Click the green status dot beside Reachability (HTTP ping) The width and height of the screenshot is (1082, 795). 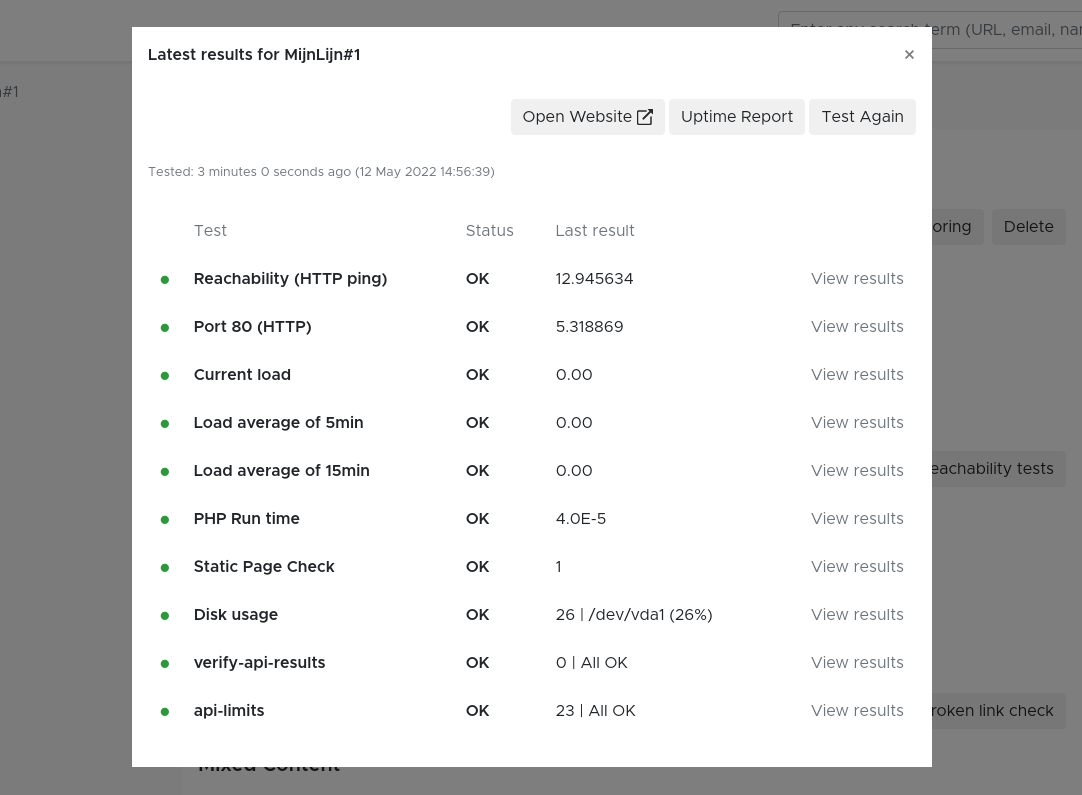pos(164,279)
